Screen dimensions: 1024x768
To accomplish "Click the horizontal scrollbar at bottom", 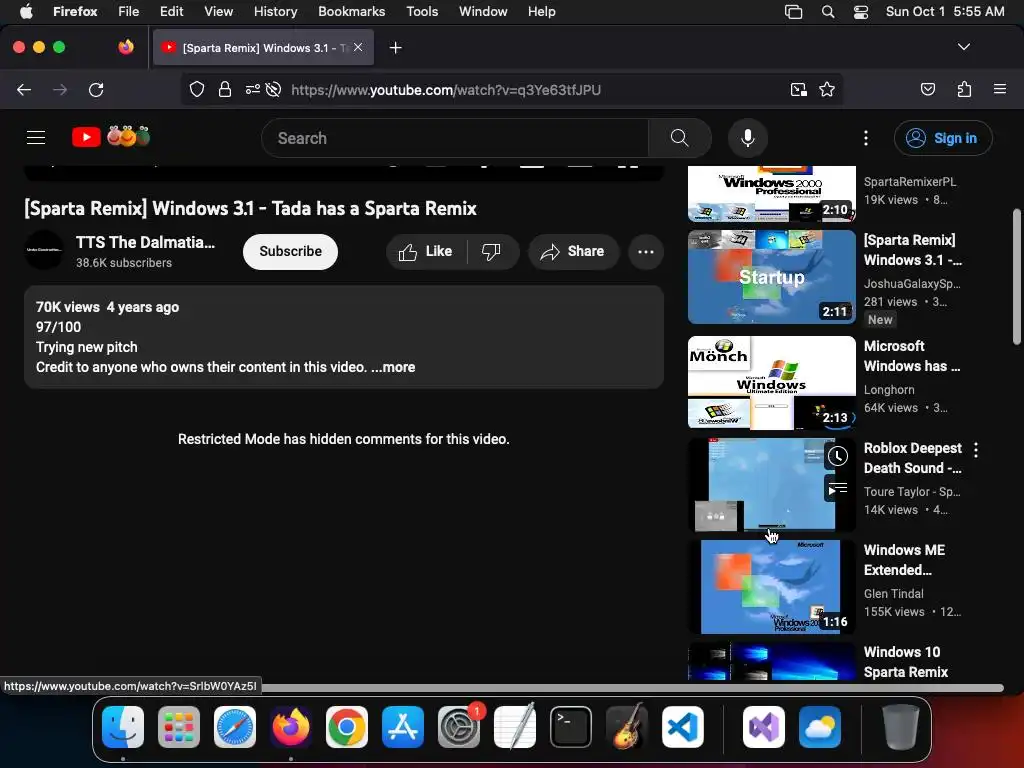I will 632,688.
